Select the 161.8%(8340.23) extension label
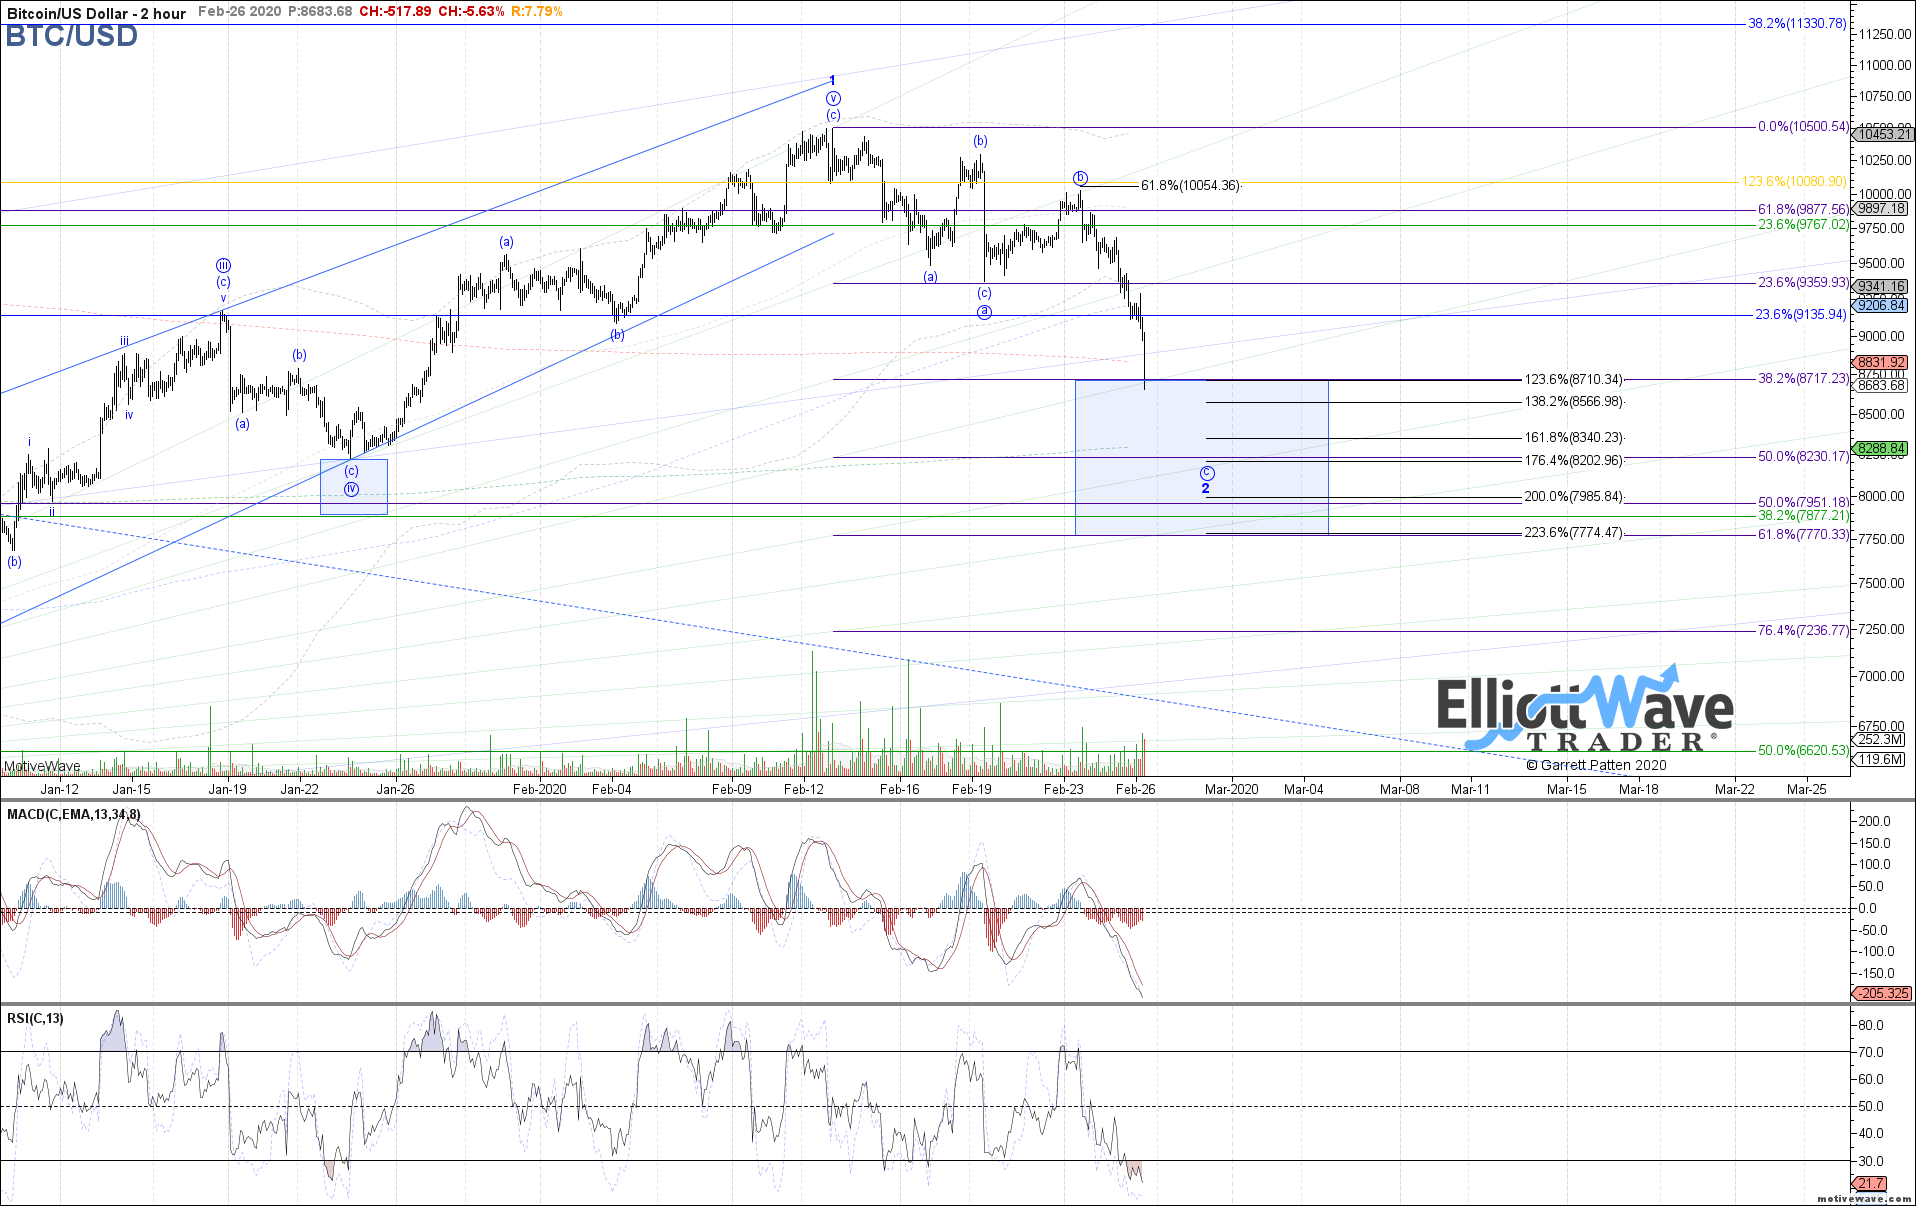The width and height of the screenshot is (1916, 1206). tap(1573, 438)
